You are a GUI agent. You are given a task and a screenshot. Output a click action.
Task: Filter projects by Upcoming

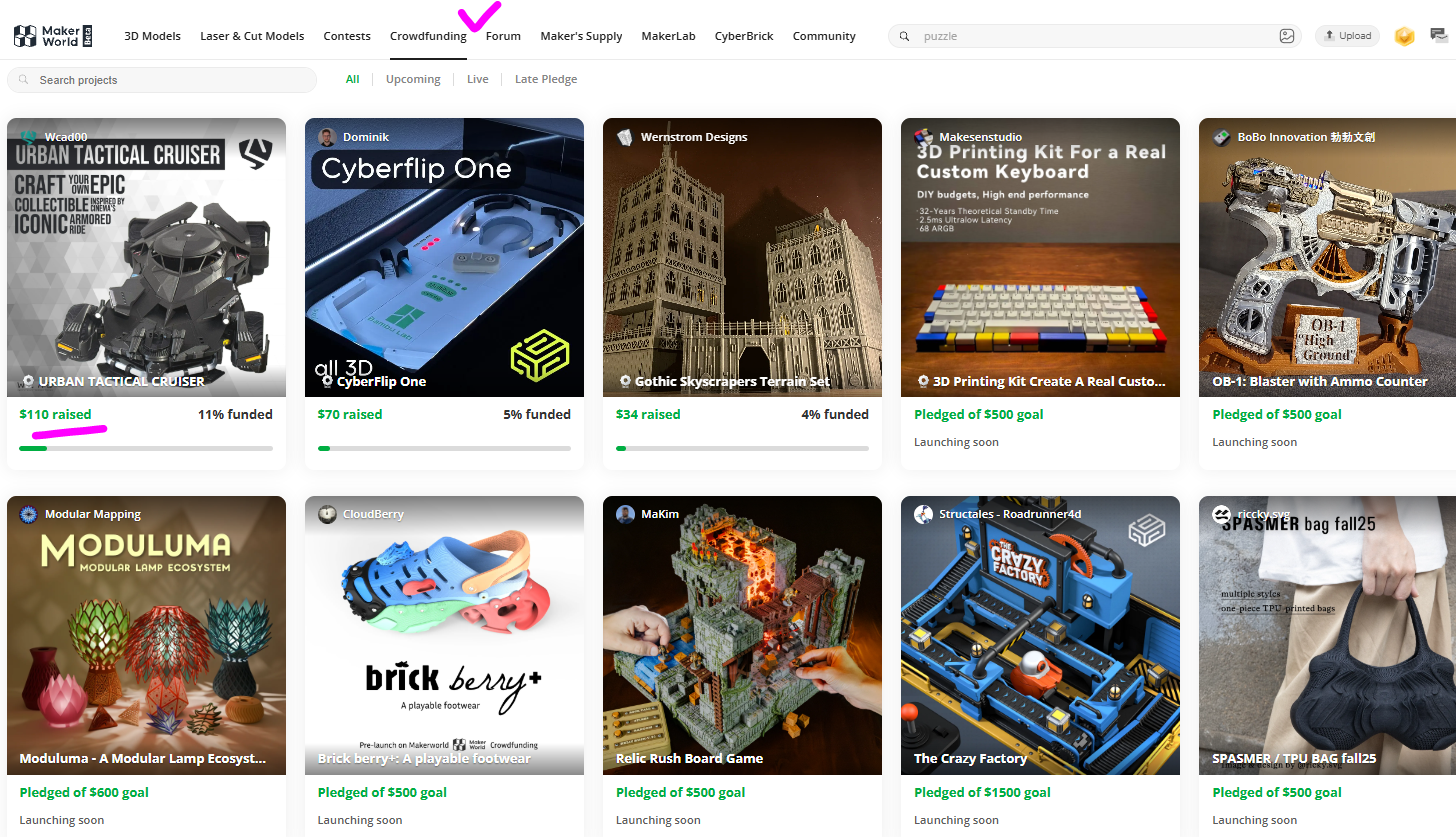[413, 79]
